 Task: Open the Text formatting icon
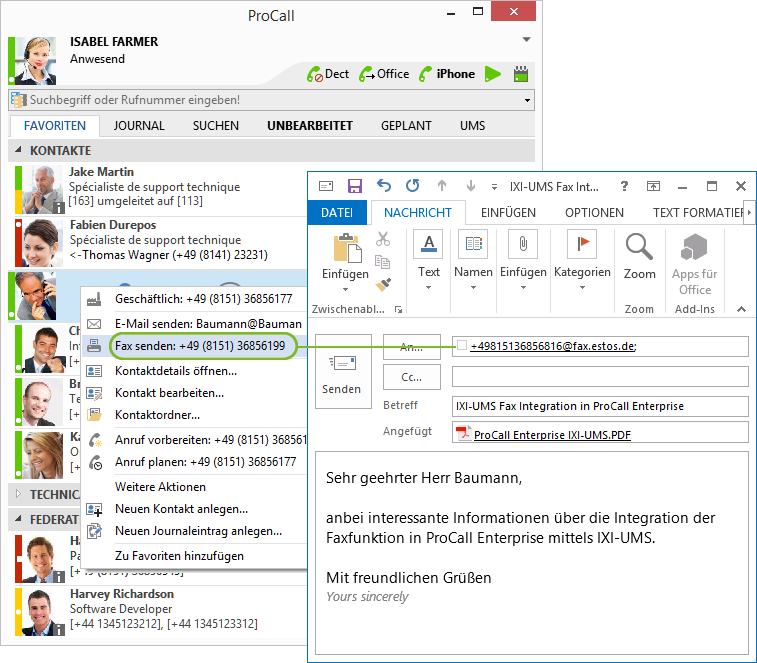click(428, 244)
